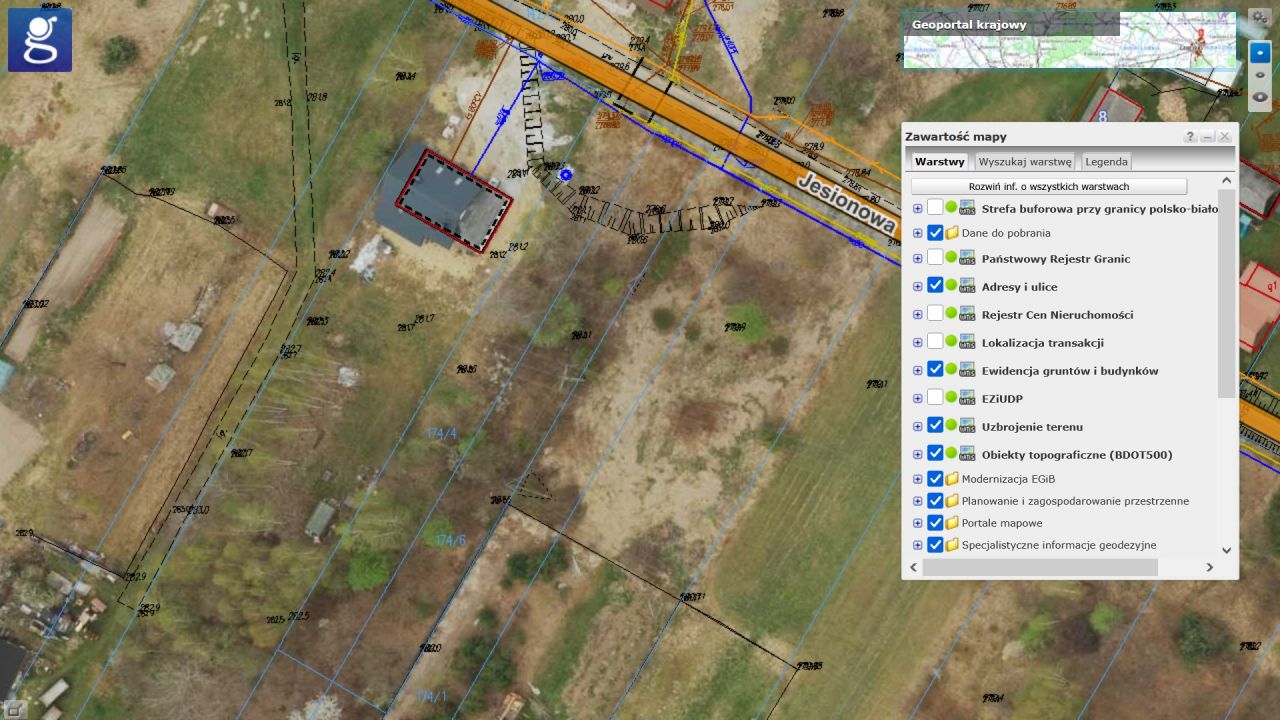Turn off Ewidencja gruntów i budynków layer
Screen dimensions: 1280x720
(x=935, y=370)
